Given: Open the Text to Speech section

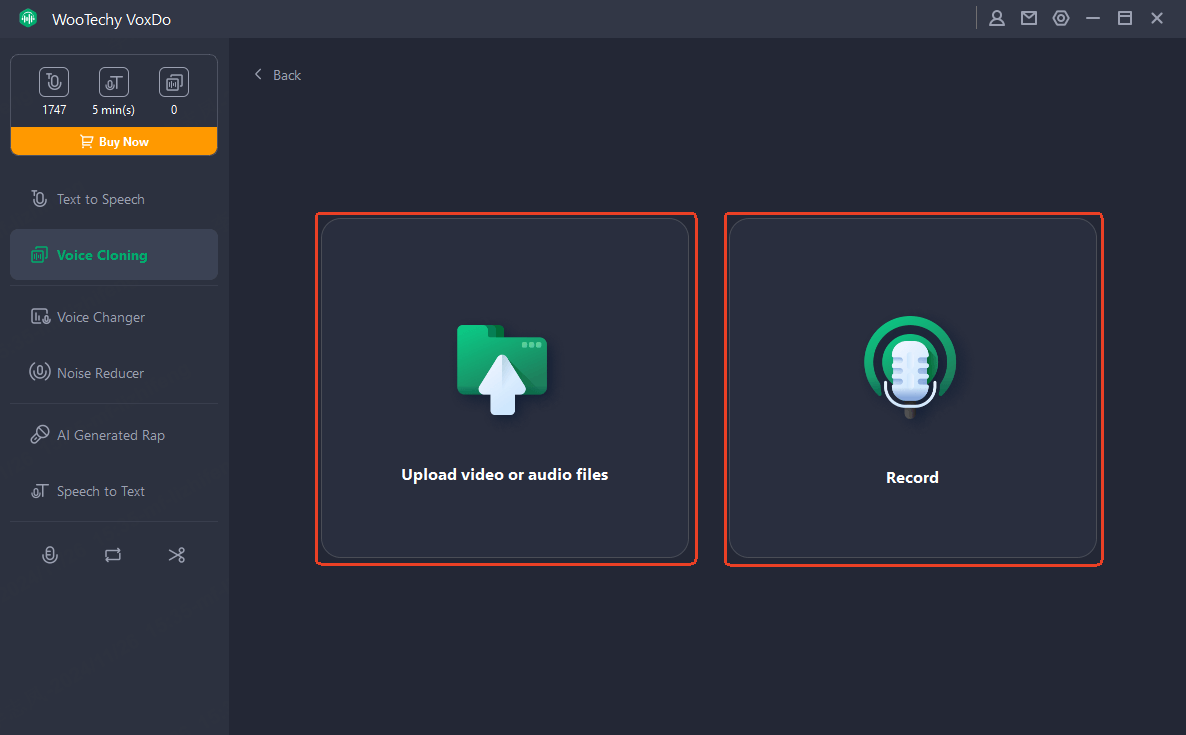Looking at the screenshot, I should coord(100,199).
